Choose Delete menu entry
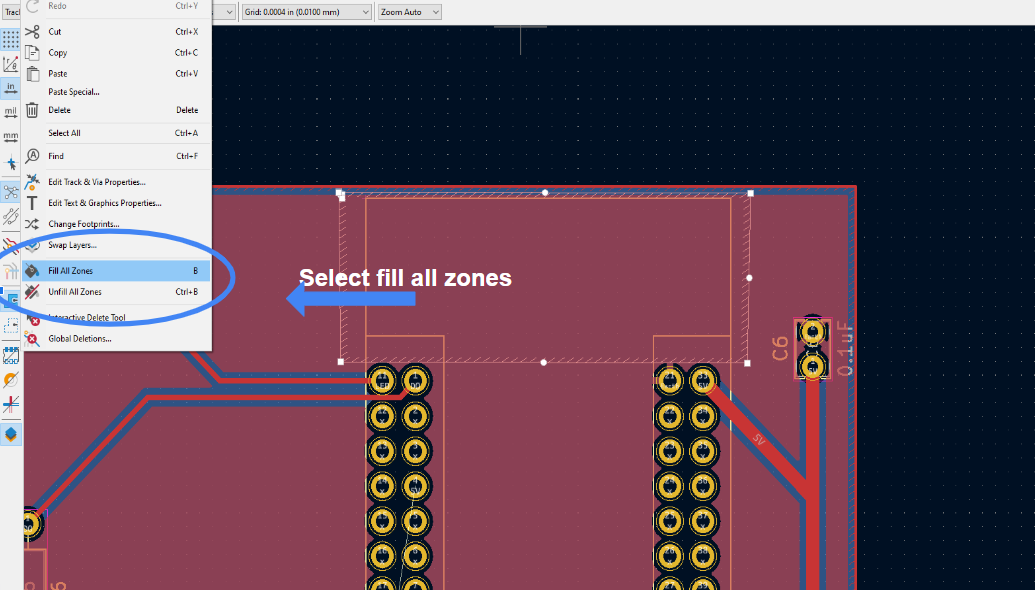The image size is (1035, 590). 117,110
